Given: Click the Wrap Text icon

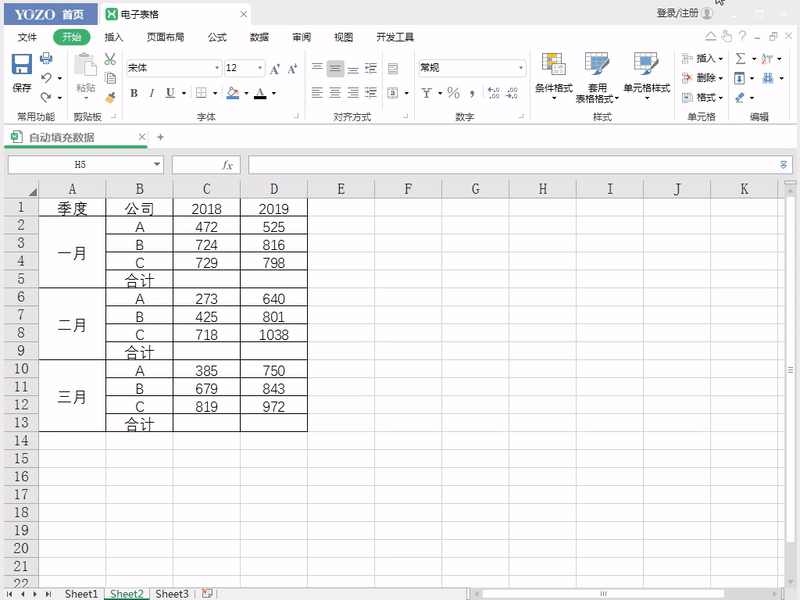Looking at the screenshot, I should pos(393,68).
